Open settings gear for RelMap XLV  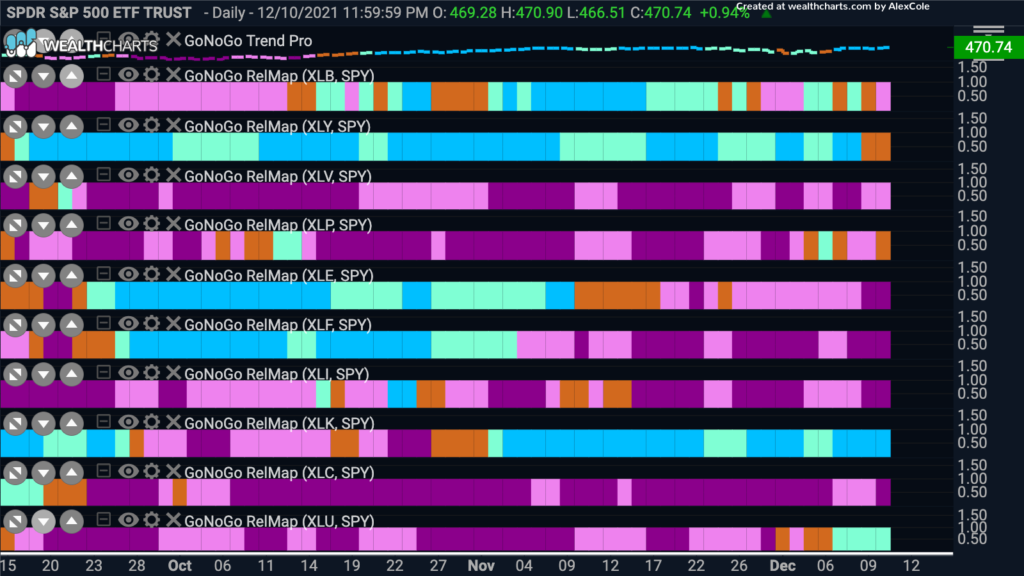152,174
